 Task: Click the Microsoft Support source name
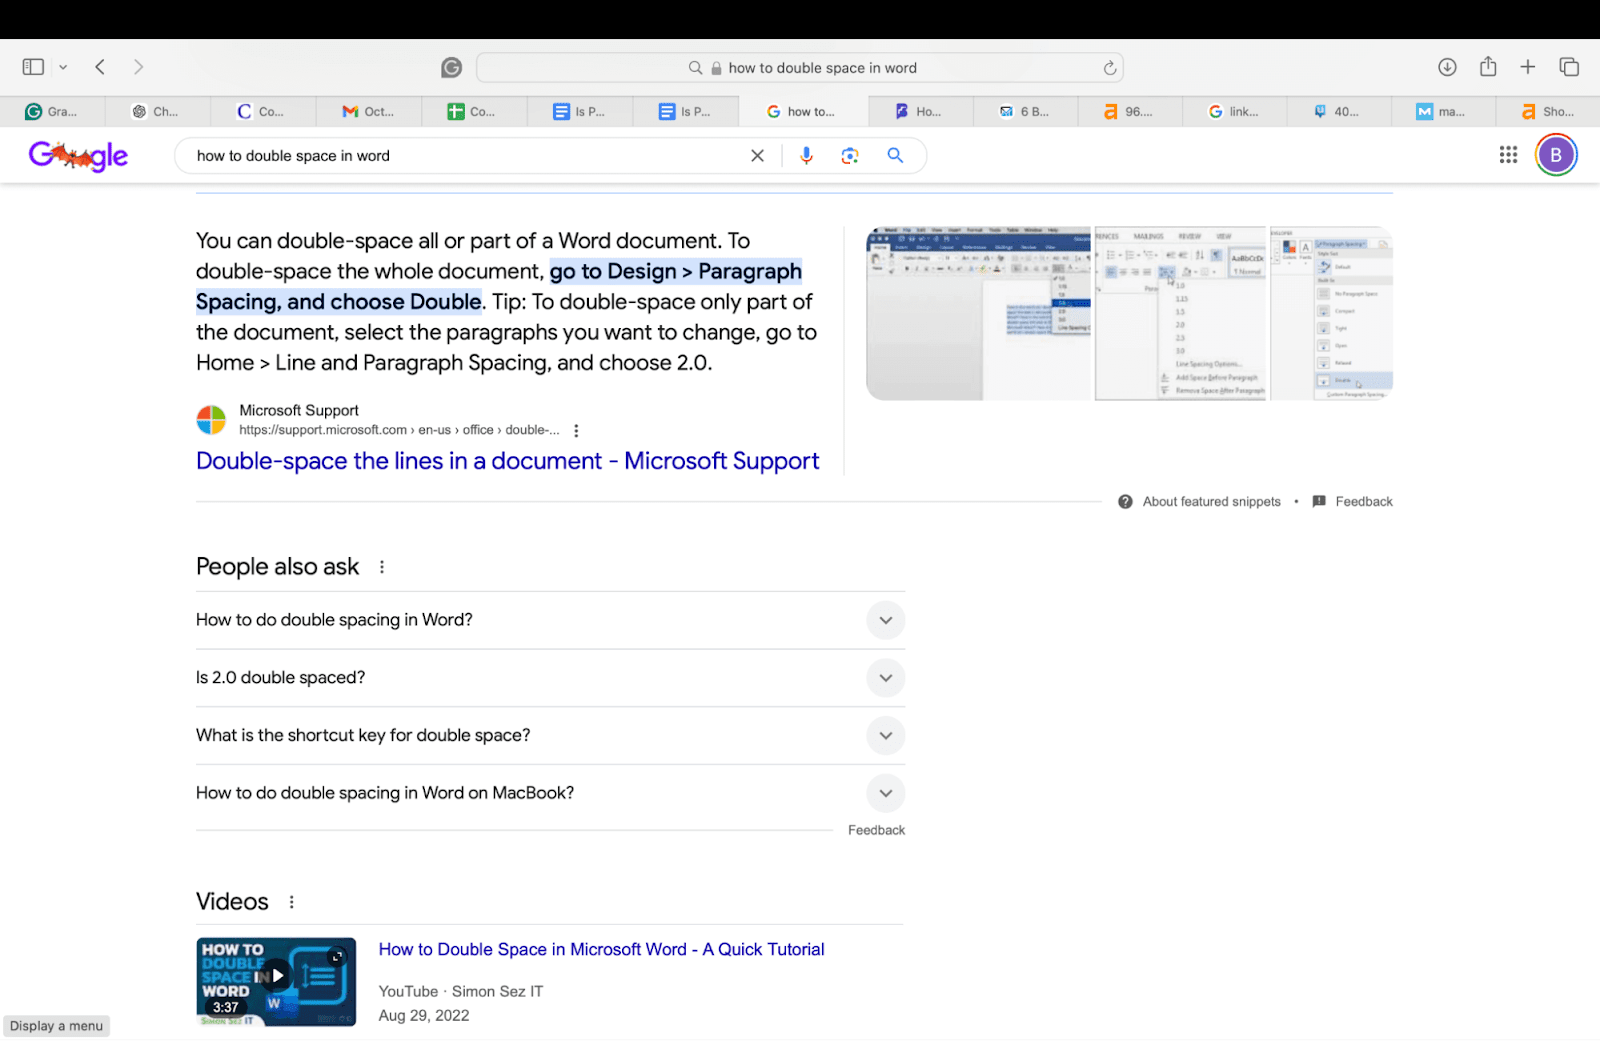point(299,410)
